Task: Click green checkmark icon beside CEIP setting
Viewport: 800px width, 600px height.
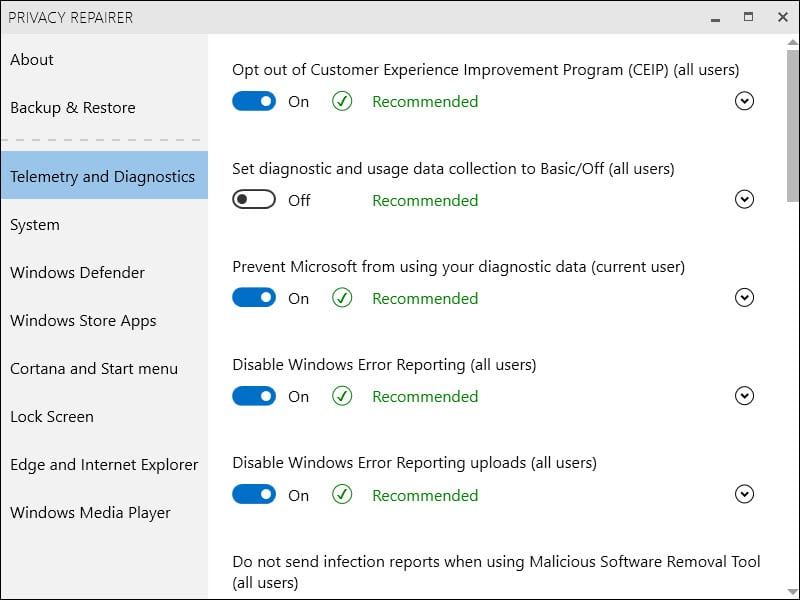Action: point(342,101)
